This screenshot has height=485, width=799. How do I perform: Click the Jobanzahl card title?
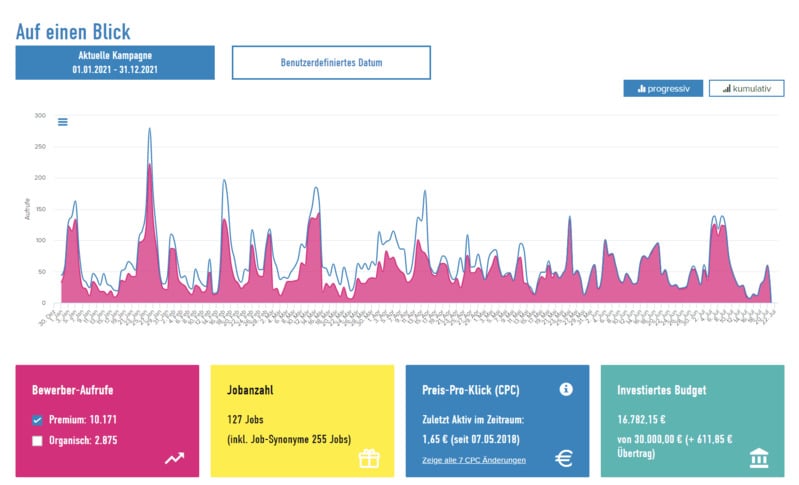[x=250, y=390]
